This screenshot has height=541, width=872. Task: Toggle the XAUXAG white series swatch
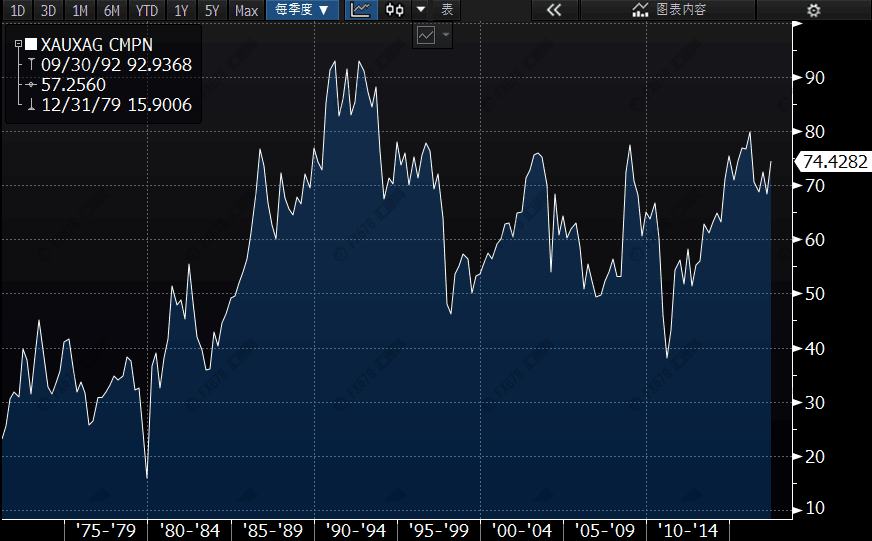click(31, 44)
